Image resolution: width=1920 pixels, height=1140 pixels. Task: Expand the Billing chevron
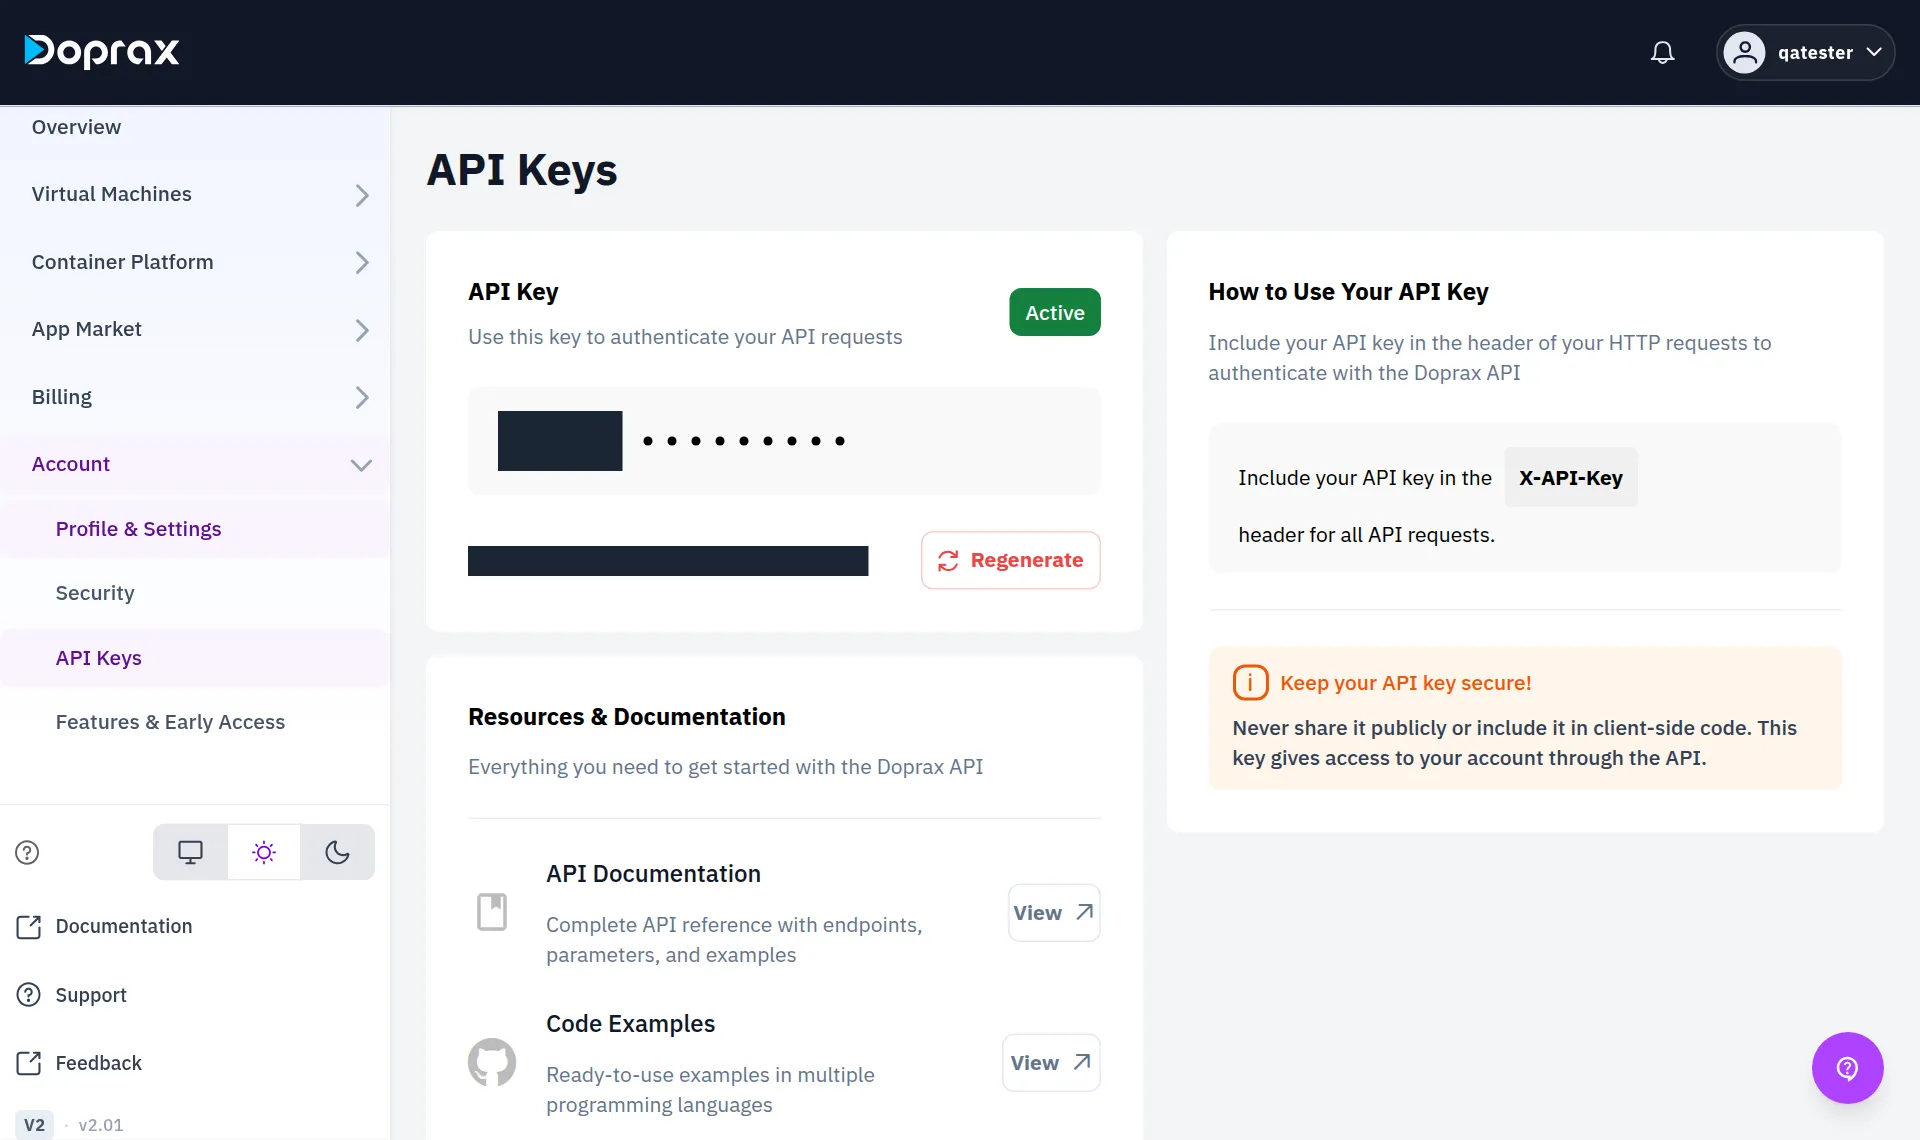tap(362, 398)
